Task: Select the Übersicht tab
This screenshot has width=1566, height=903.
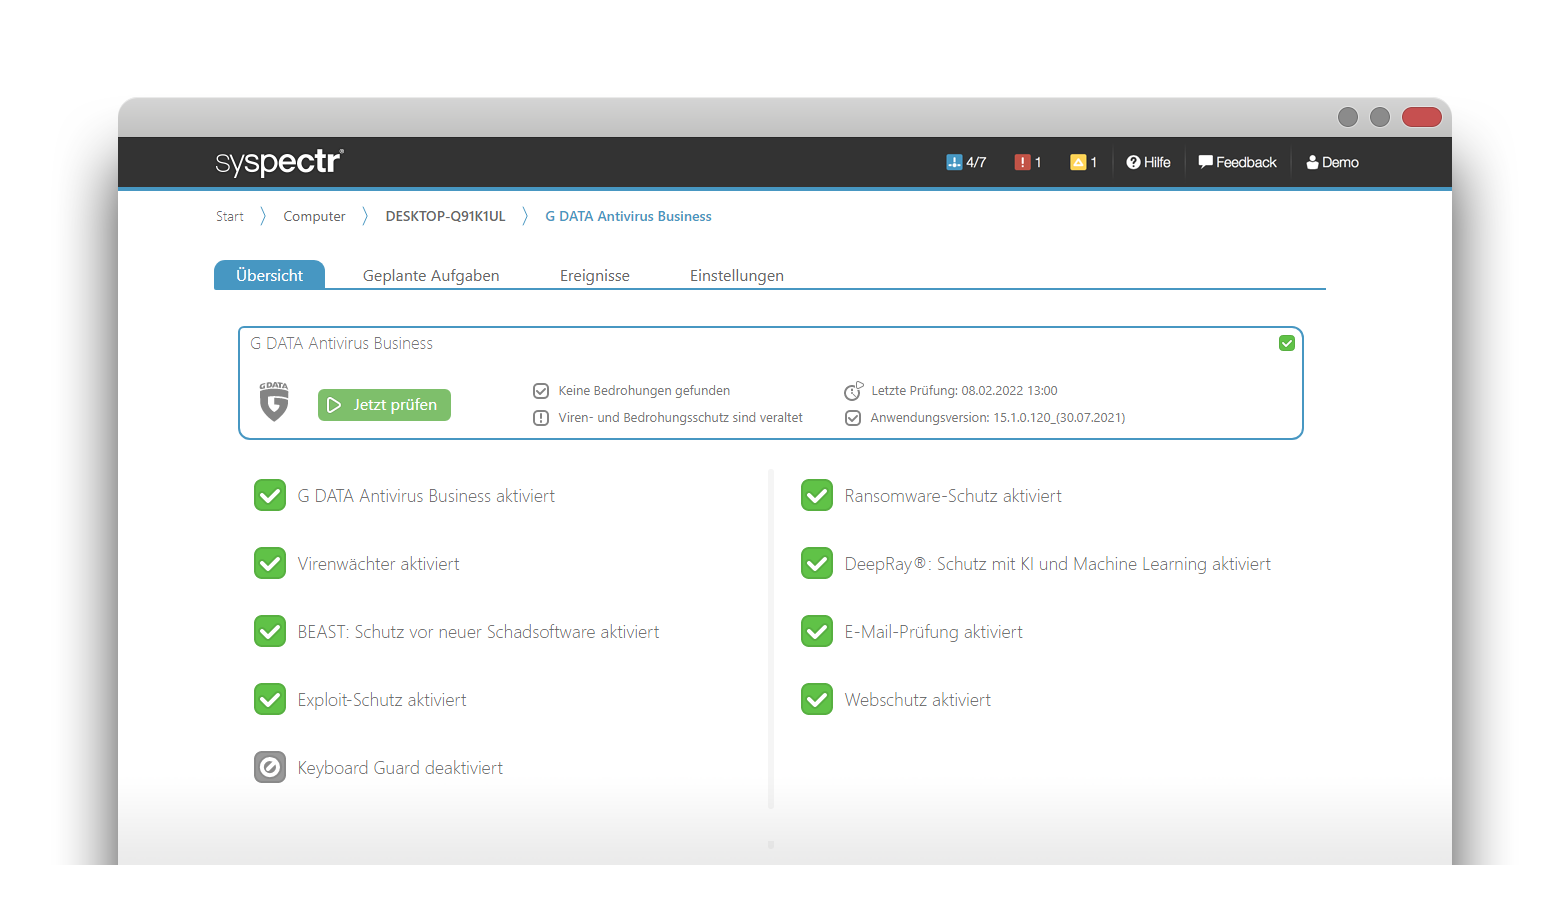Action: pyautogui.click(x=269, y=275)
